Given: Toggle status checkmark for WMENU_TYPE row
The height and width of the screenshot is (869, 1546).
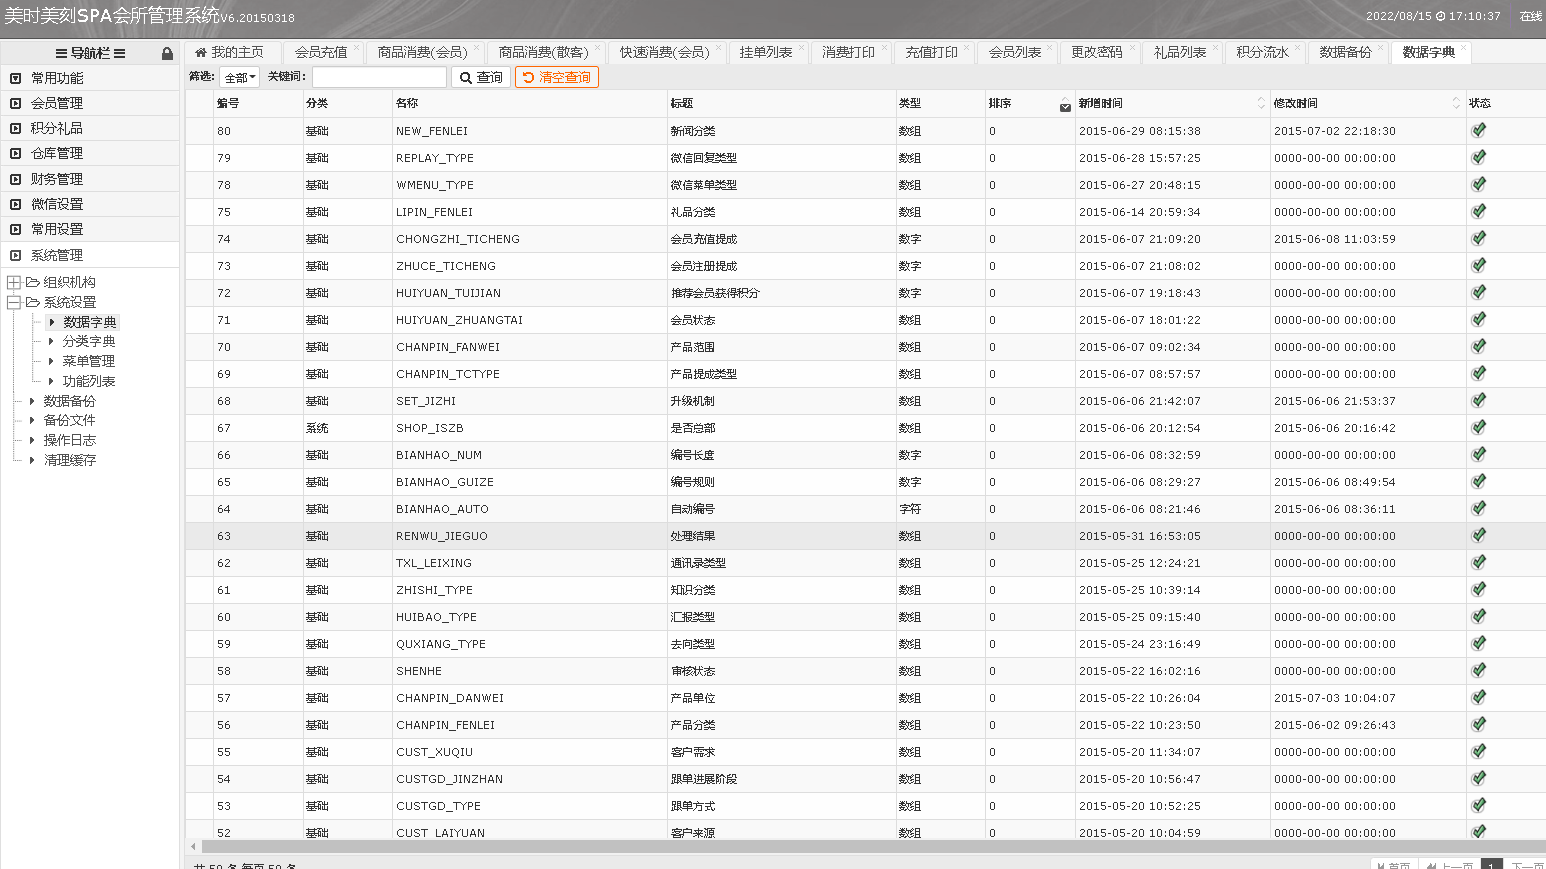Looking at the screenshot, I should pos(1479,184).
